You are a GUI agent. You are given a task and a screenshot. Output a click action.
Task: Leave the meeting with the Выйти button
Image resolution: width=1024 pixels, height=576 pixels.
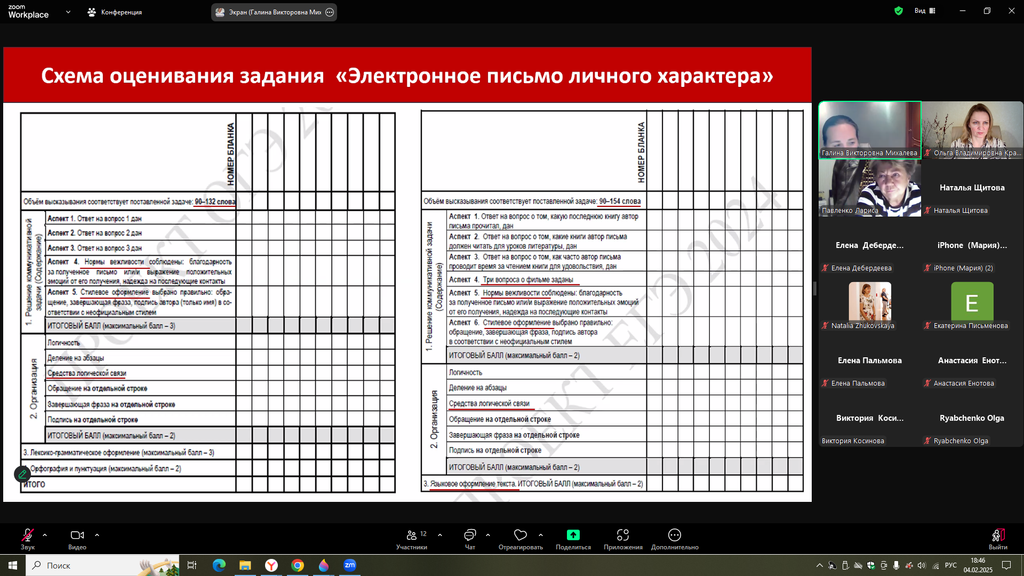(x=997, y=539)
